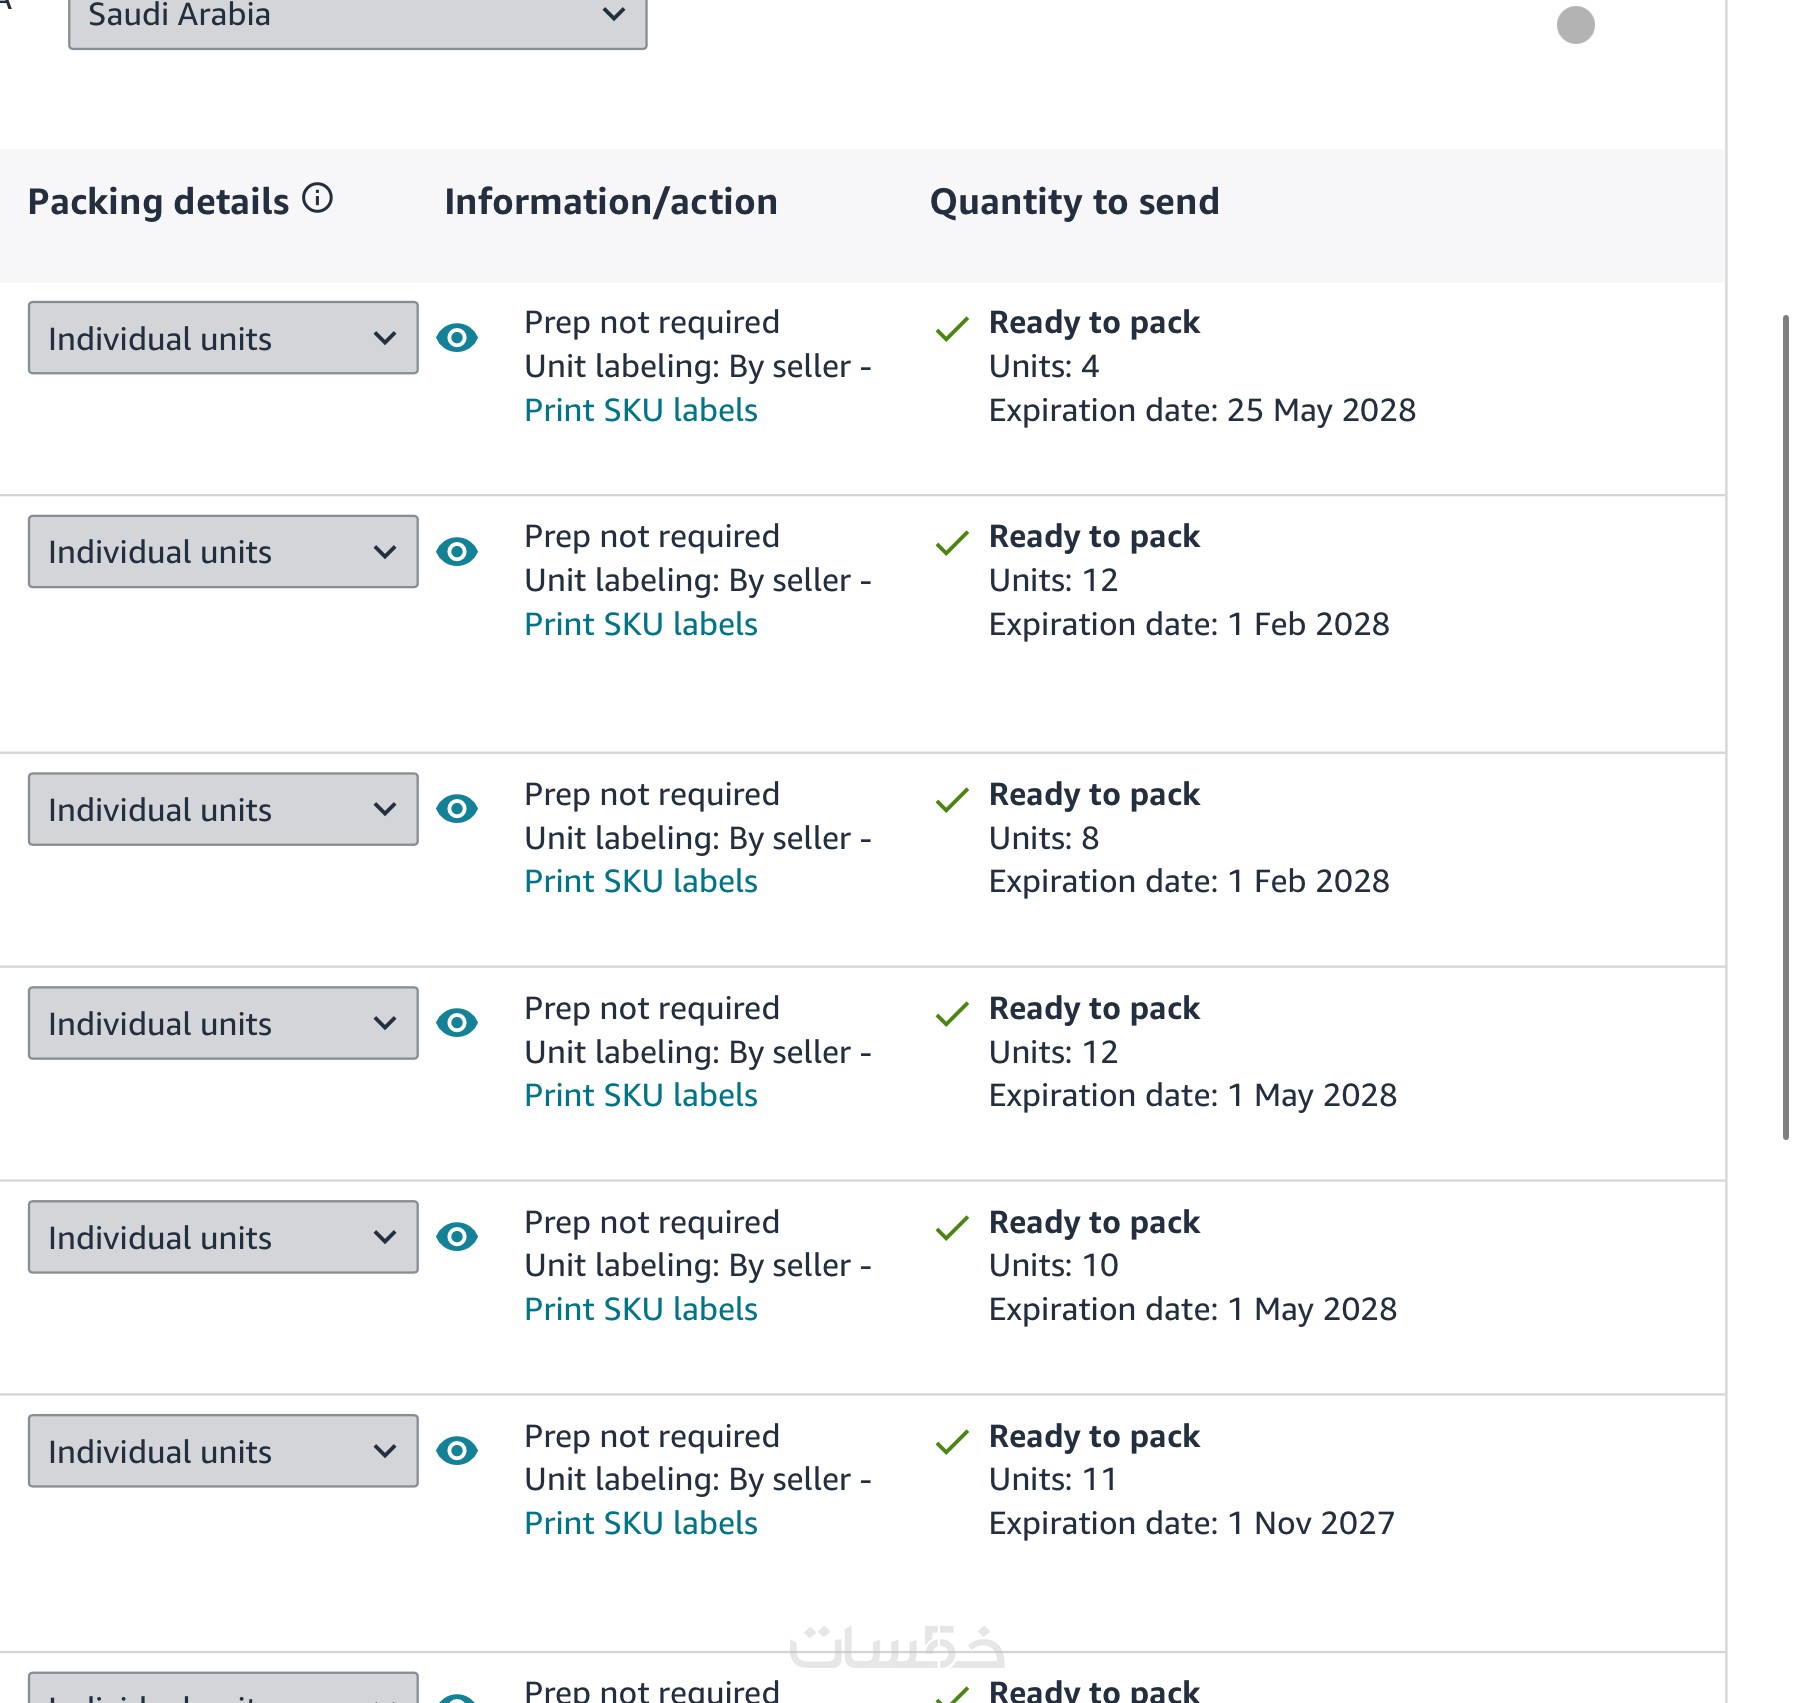Click eye icon for the 10-unit row
Viewport: 1795px width, 1703px height.
click(457, 1237)
